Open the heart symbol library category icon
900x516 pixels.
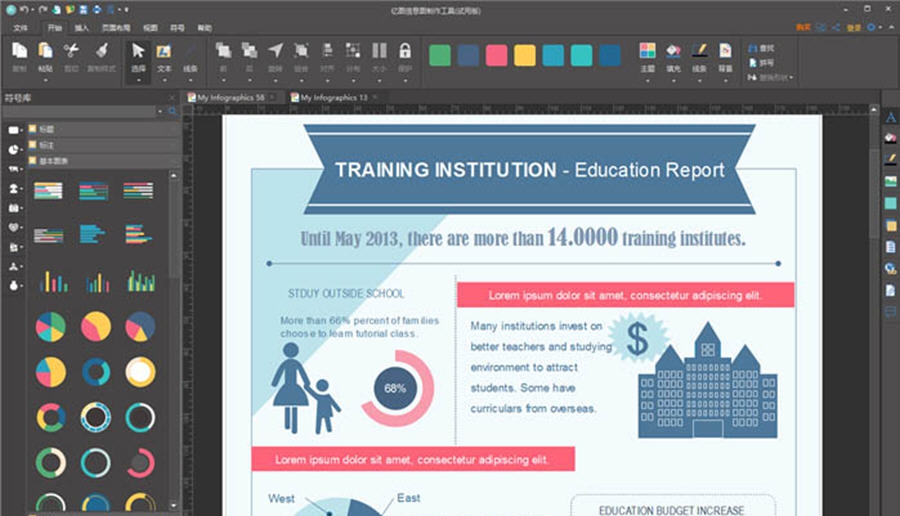pyautogui.click(x=13, y=227)
